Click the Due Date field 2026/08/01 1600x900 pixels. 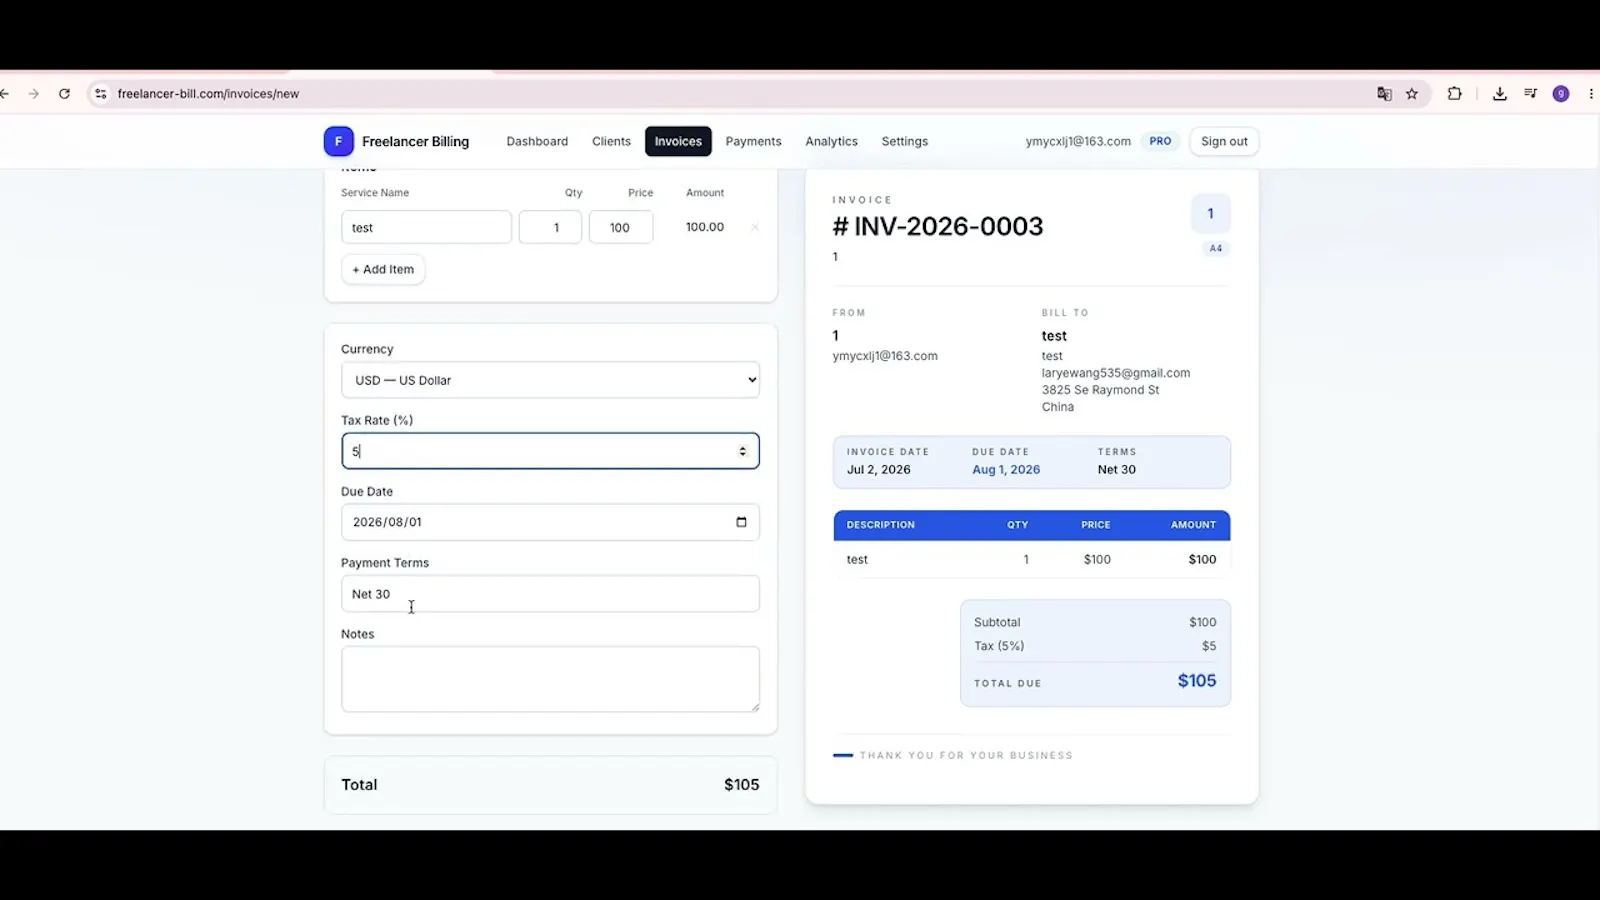coord(550,522)
